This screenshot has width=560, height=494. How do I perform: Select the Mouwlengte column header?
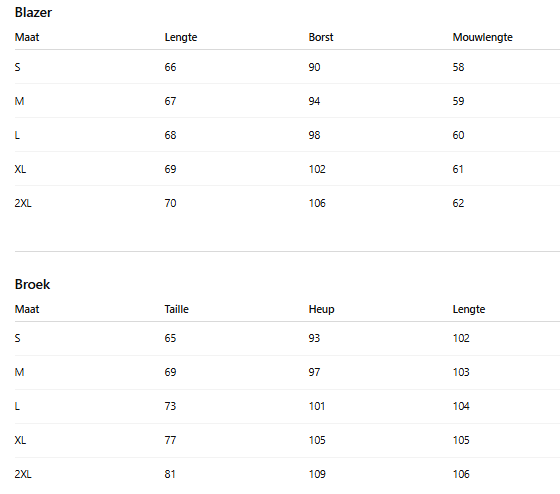pos(482,37)
